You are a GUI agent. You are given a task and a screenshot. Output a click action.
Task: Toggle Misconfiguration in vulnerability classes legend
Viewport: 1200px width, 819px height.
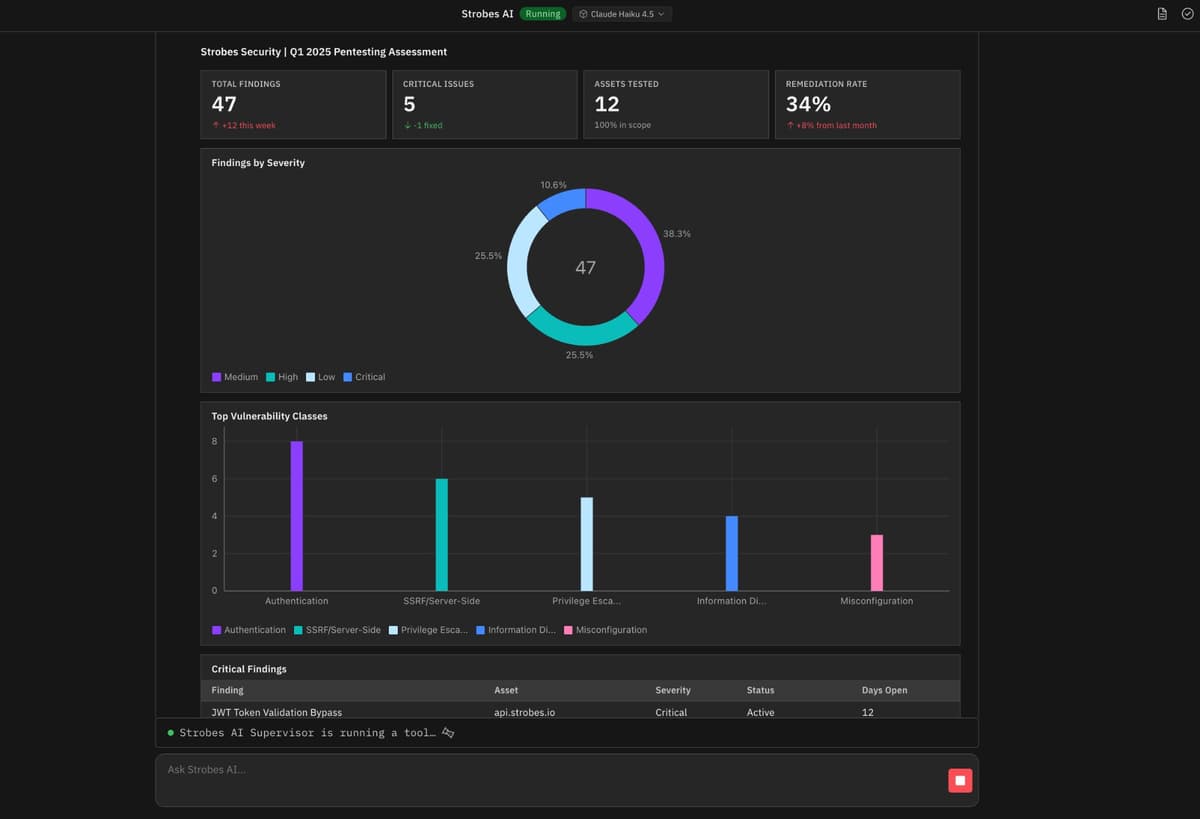tap(605, 630)
